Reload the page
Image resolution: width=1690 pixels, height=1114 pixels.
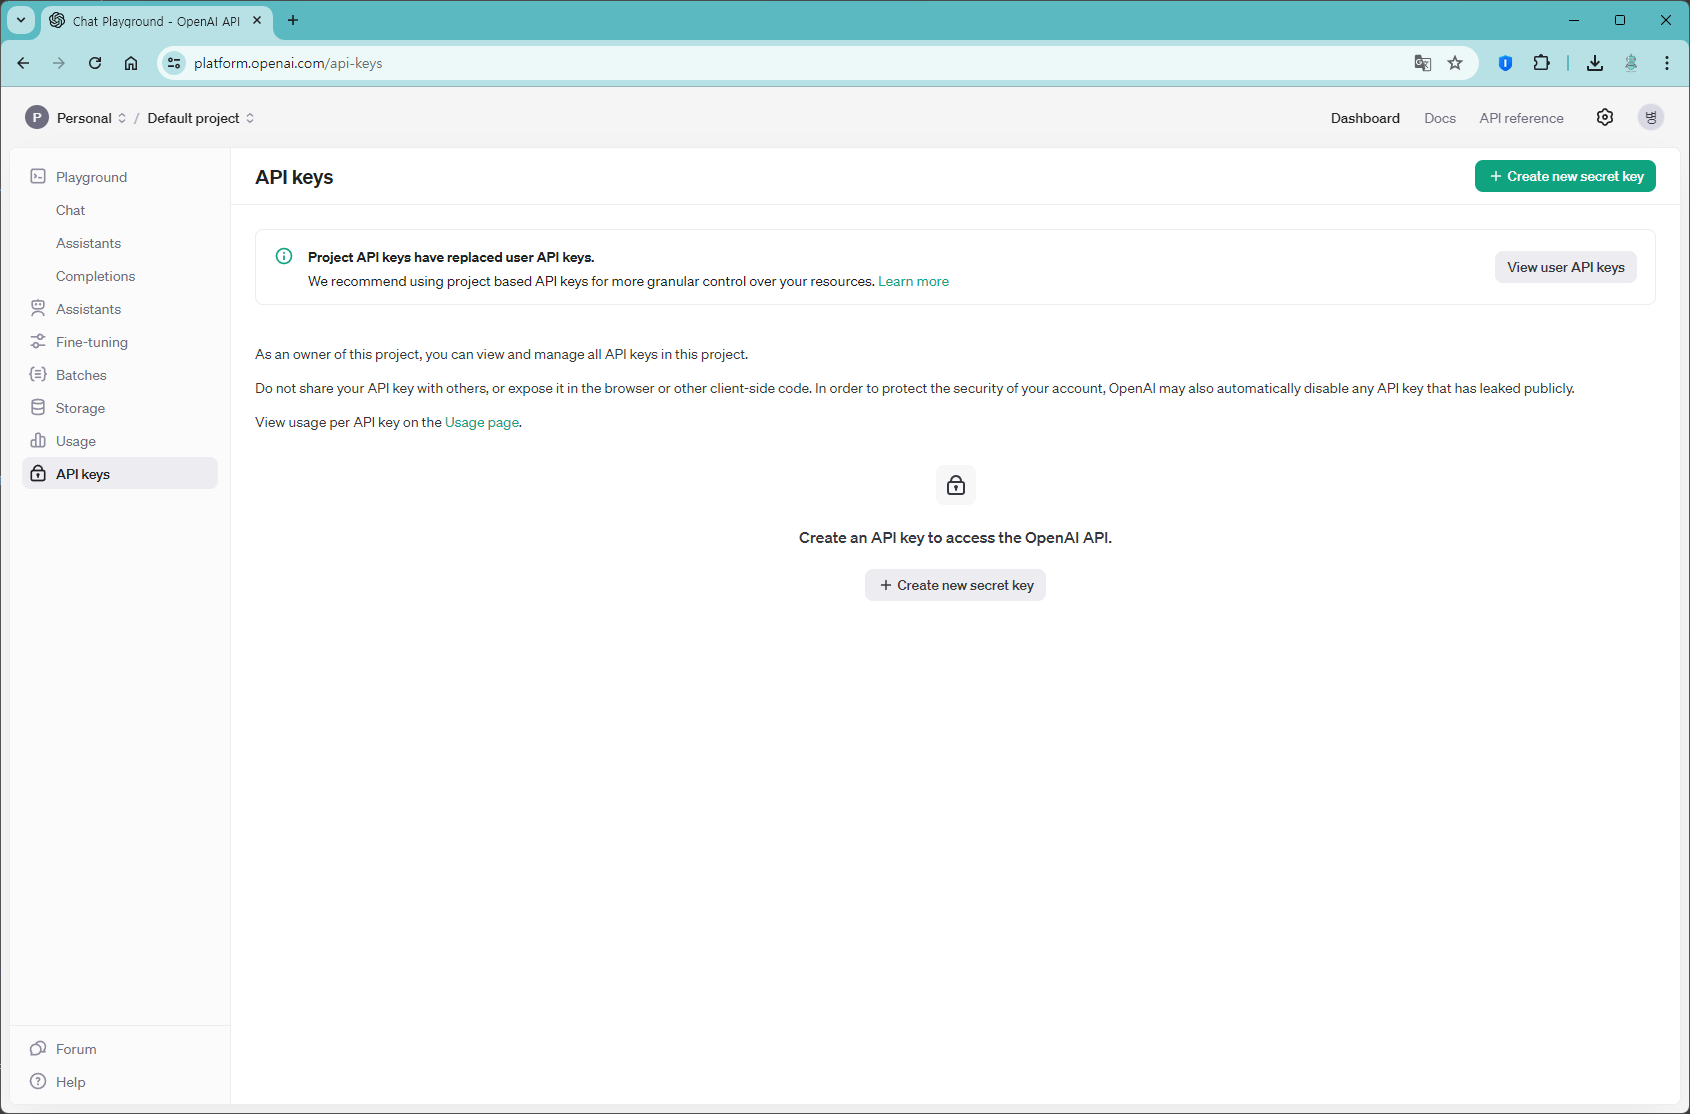coord(95,63)
